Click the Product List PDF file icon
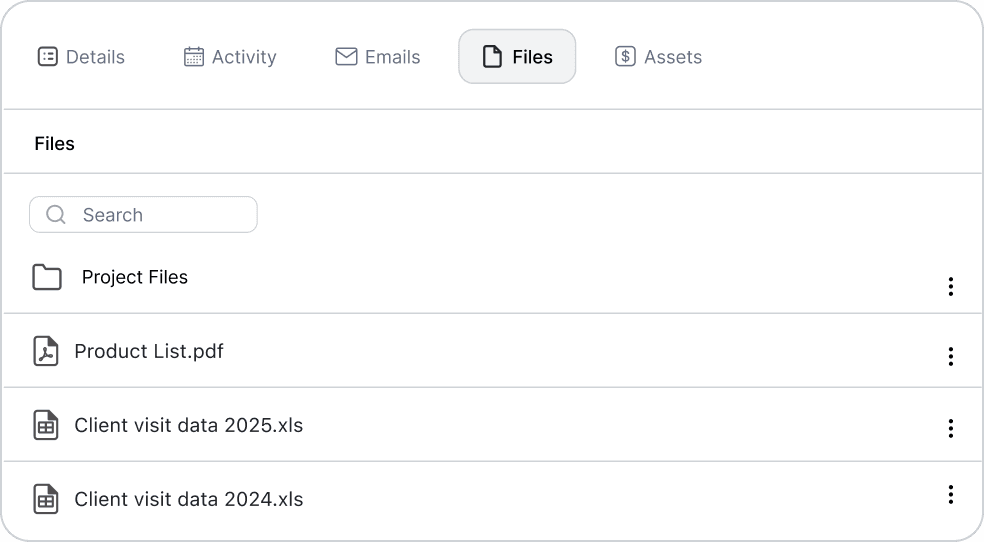 click(46, 351)
